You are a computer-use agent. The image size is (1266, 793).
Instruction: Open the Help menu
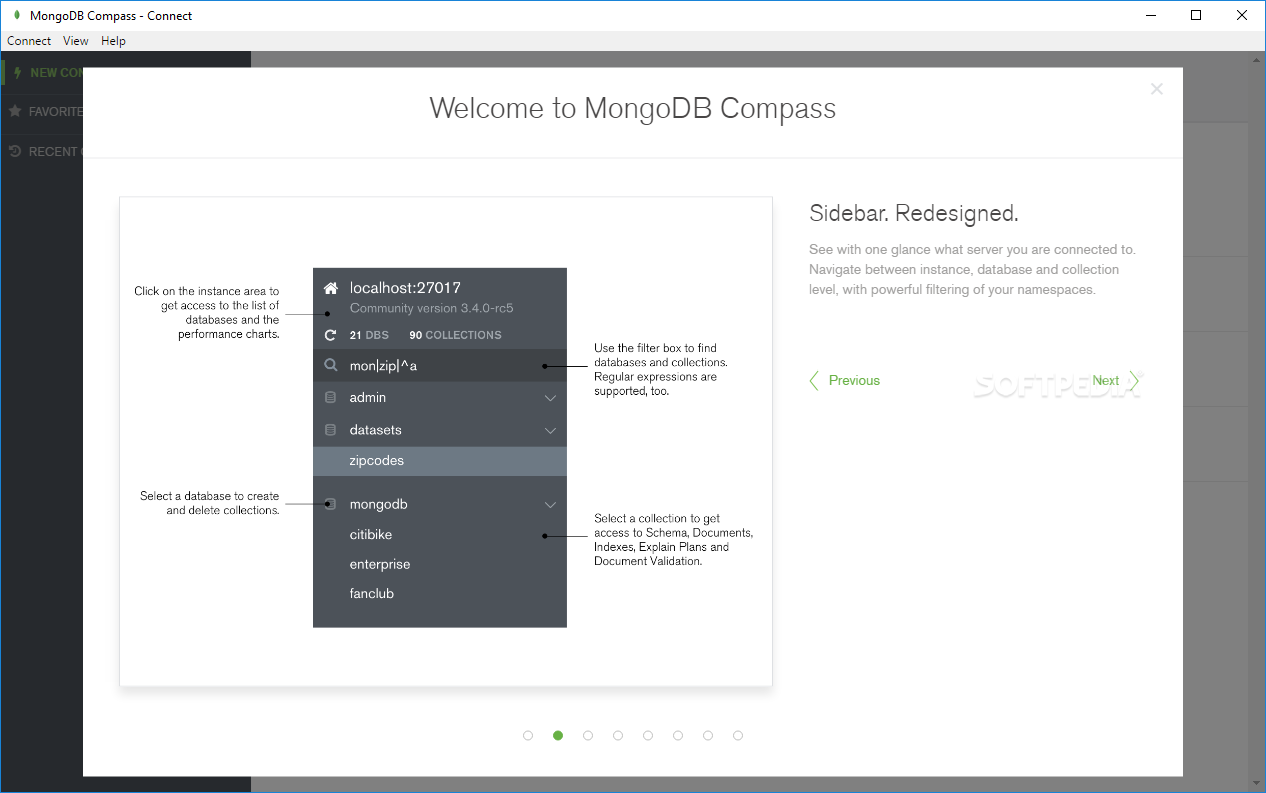pyautogui.click(x=114, y=41)
